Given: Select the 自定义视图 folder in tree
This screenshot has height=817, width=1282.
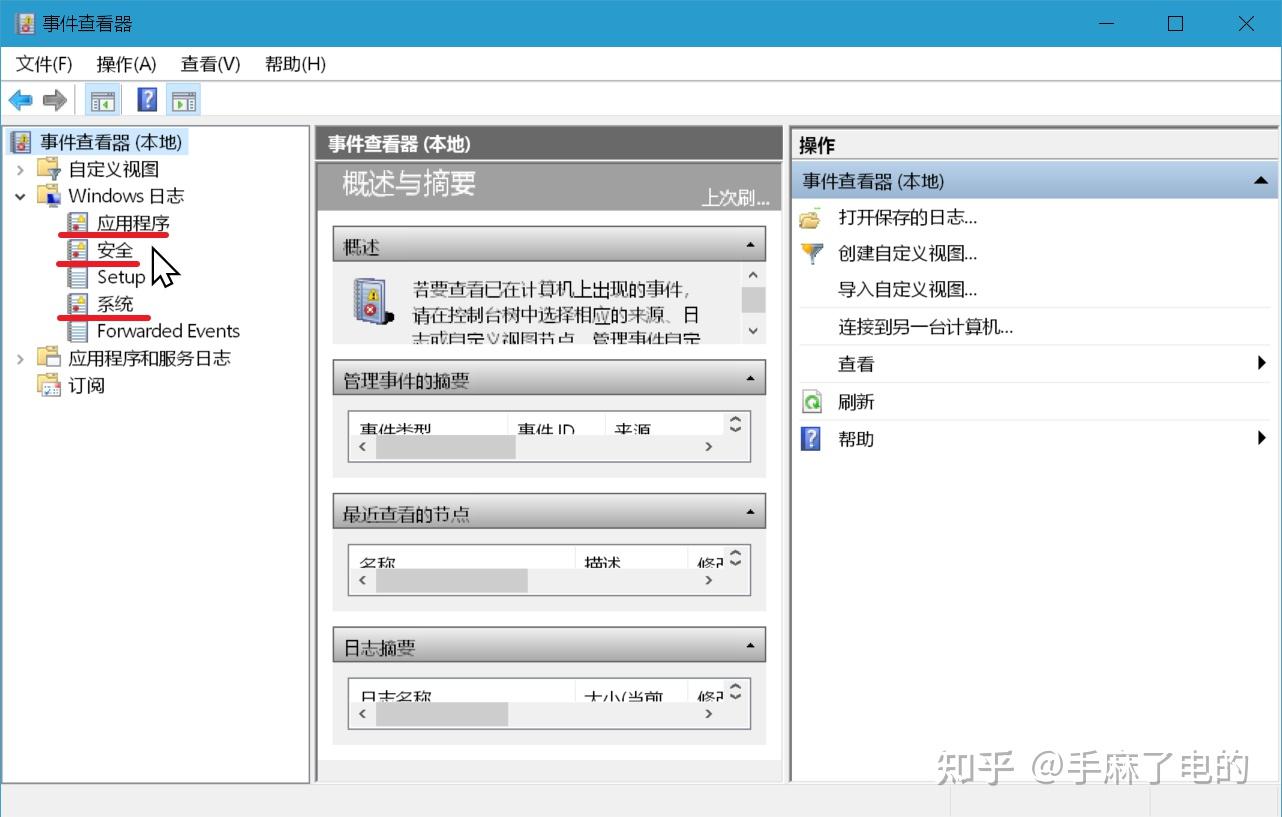Looking at the screenshot, I should coord(113,169).
